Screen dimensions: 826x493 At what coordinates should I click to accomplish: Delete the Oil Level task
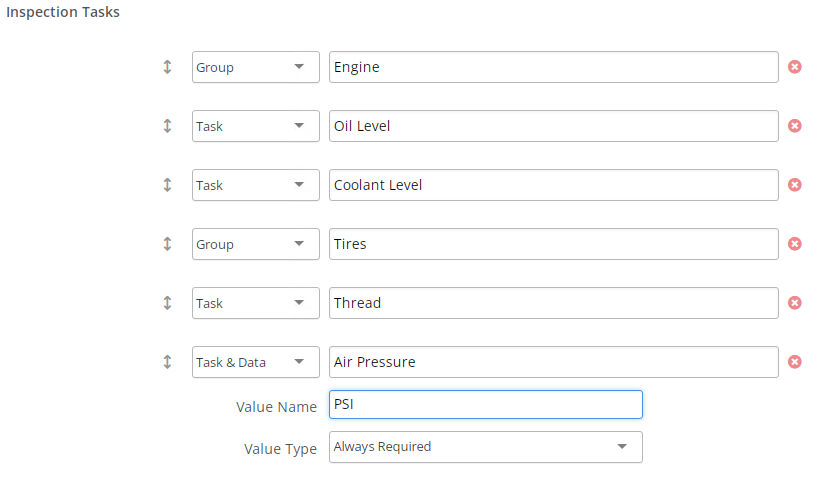click(795, 126)
